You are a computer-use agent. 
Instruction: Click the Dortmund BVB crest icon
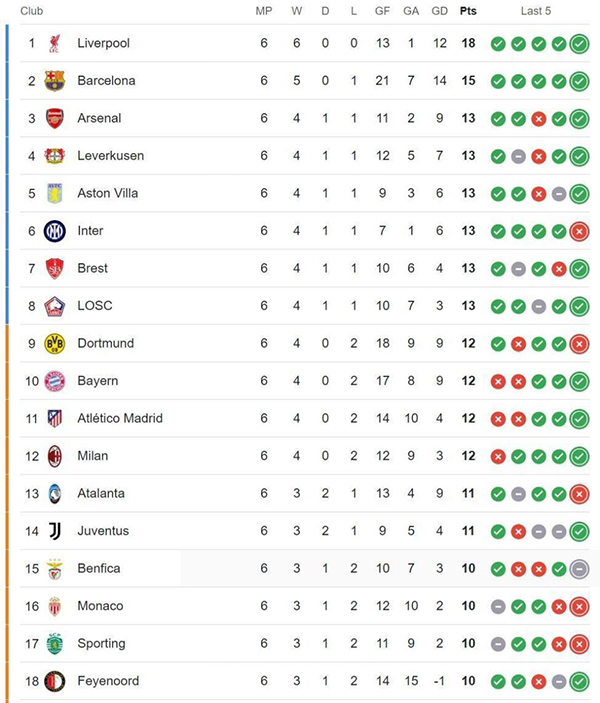[x=54, y=343]
